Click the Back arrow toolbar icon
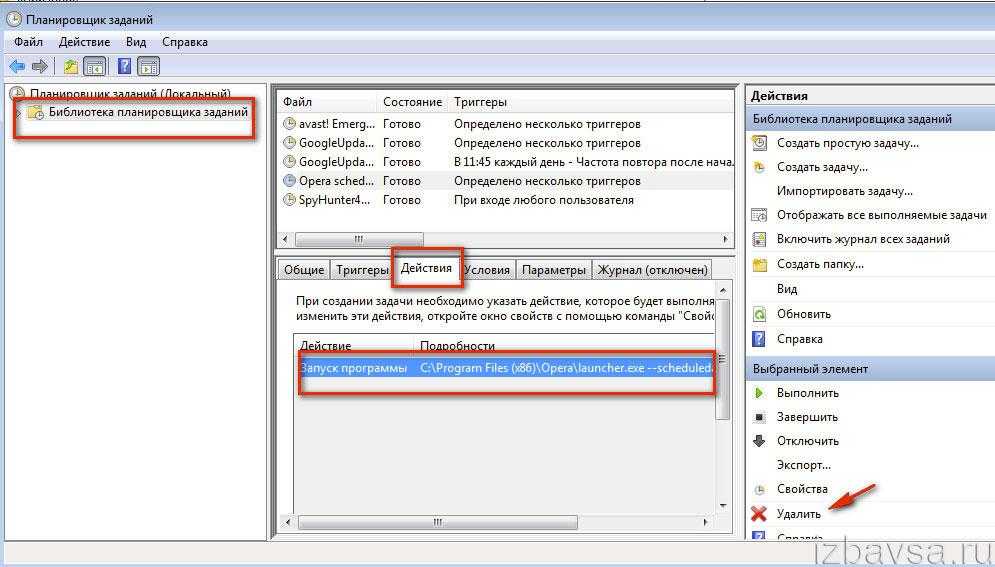Viewport: 995px width, 567px height. tap(17, 67)
